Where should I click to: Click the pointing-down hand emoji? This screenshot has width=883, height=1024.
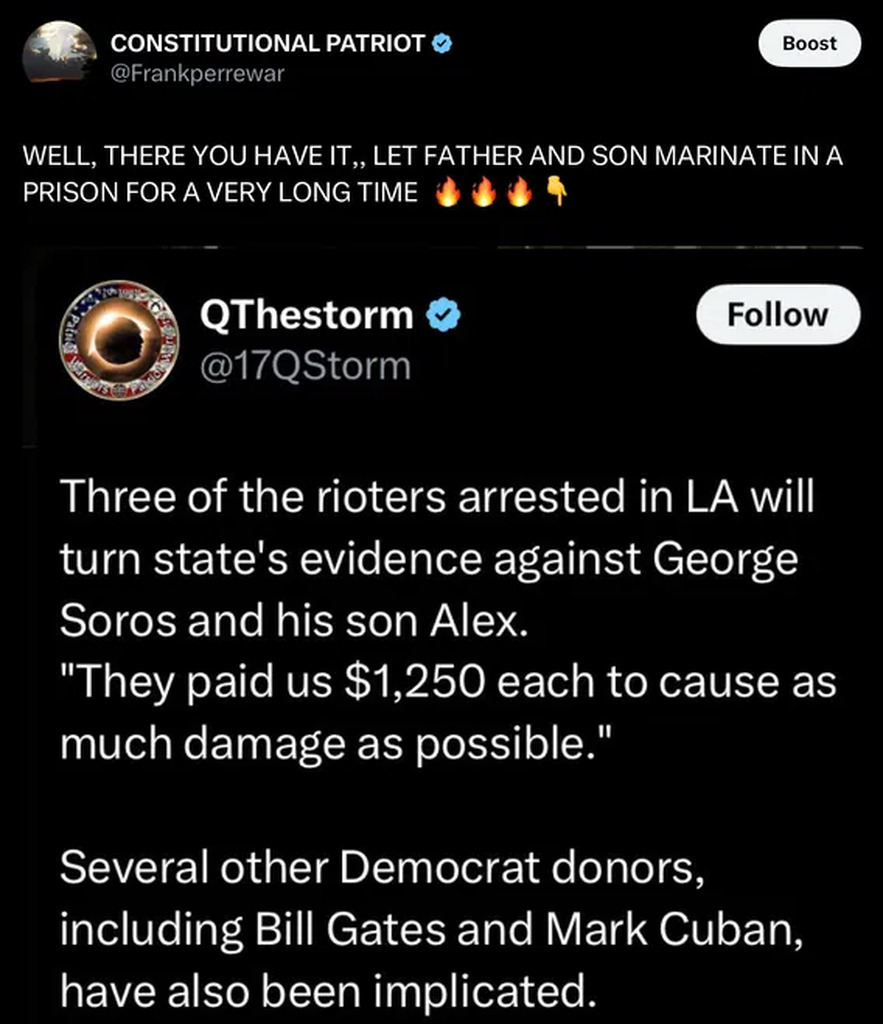click(x=556, y=193)
